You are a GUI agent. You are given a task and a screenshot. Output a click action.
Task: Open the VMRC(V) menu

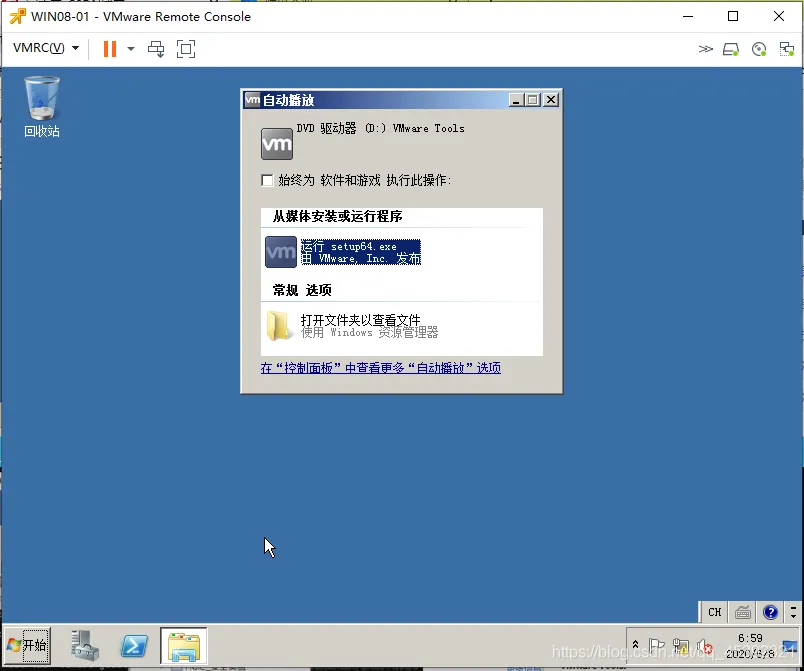coord(46,48)
